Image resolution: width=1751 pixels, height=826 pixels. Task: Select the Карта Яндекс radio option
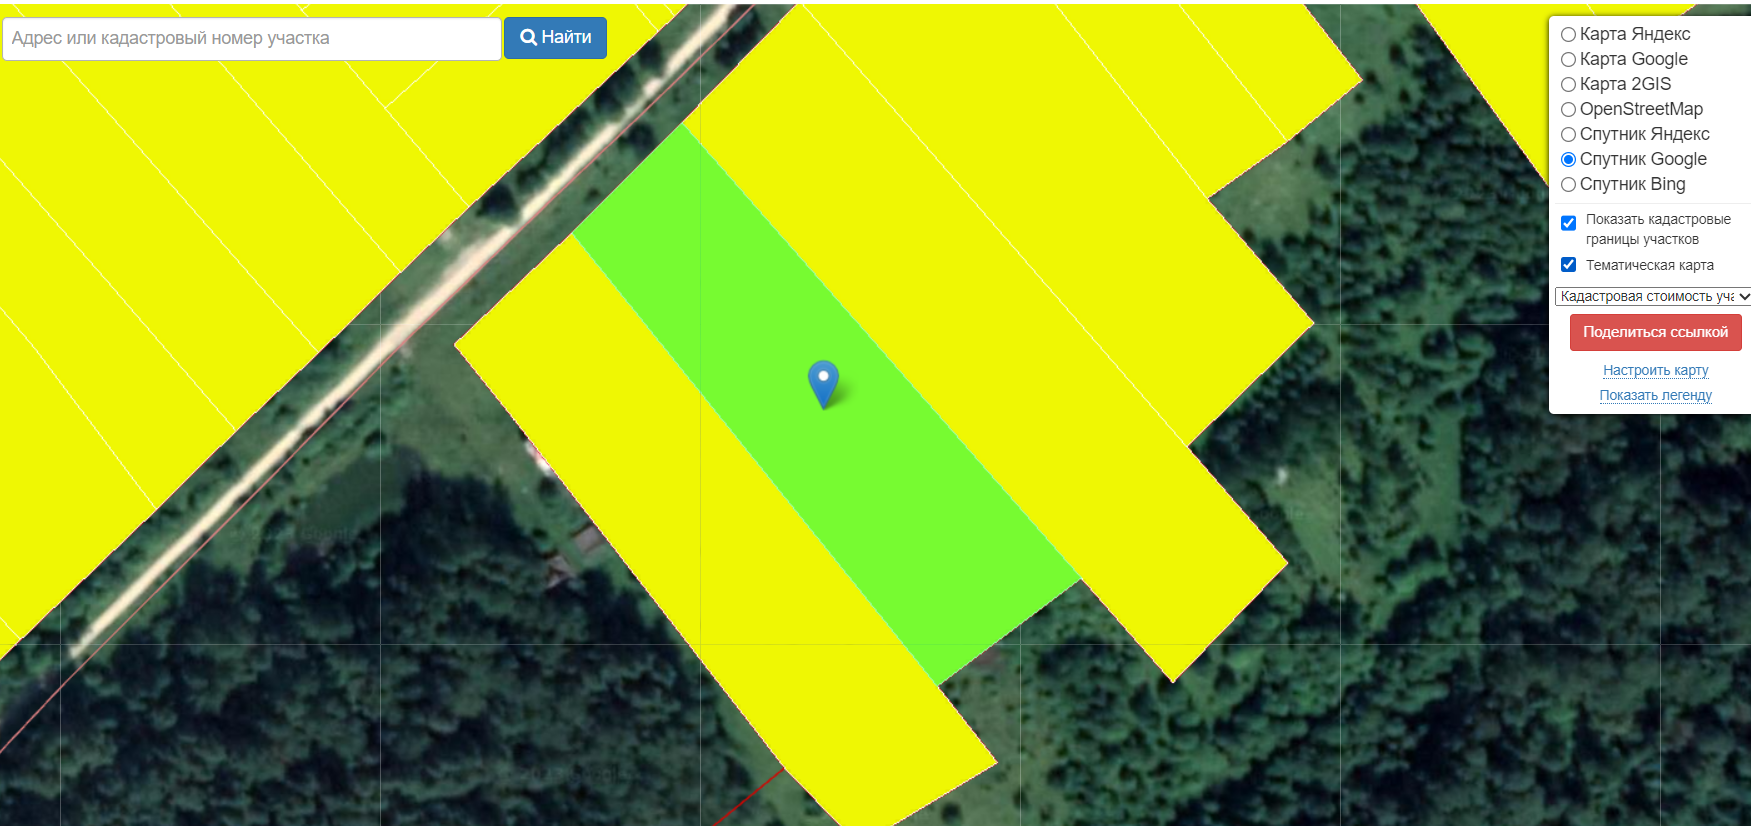click(x=1568, y=34)
